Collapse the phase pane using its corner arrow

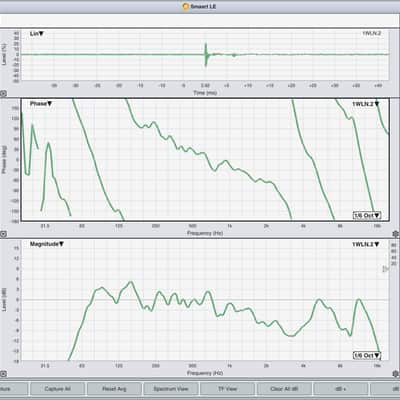coord(3,234)
